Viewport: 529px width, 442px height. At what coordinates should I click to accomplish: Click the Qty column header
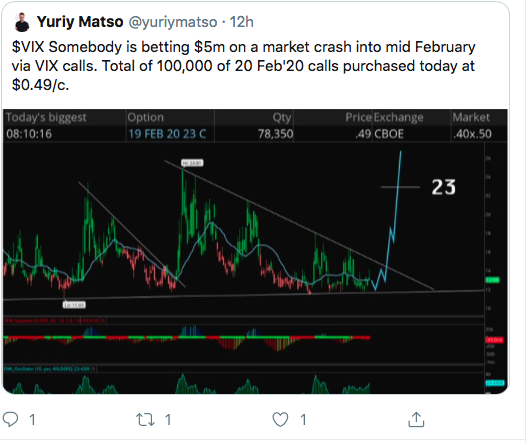click(x=282, y=117)
